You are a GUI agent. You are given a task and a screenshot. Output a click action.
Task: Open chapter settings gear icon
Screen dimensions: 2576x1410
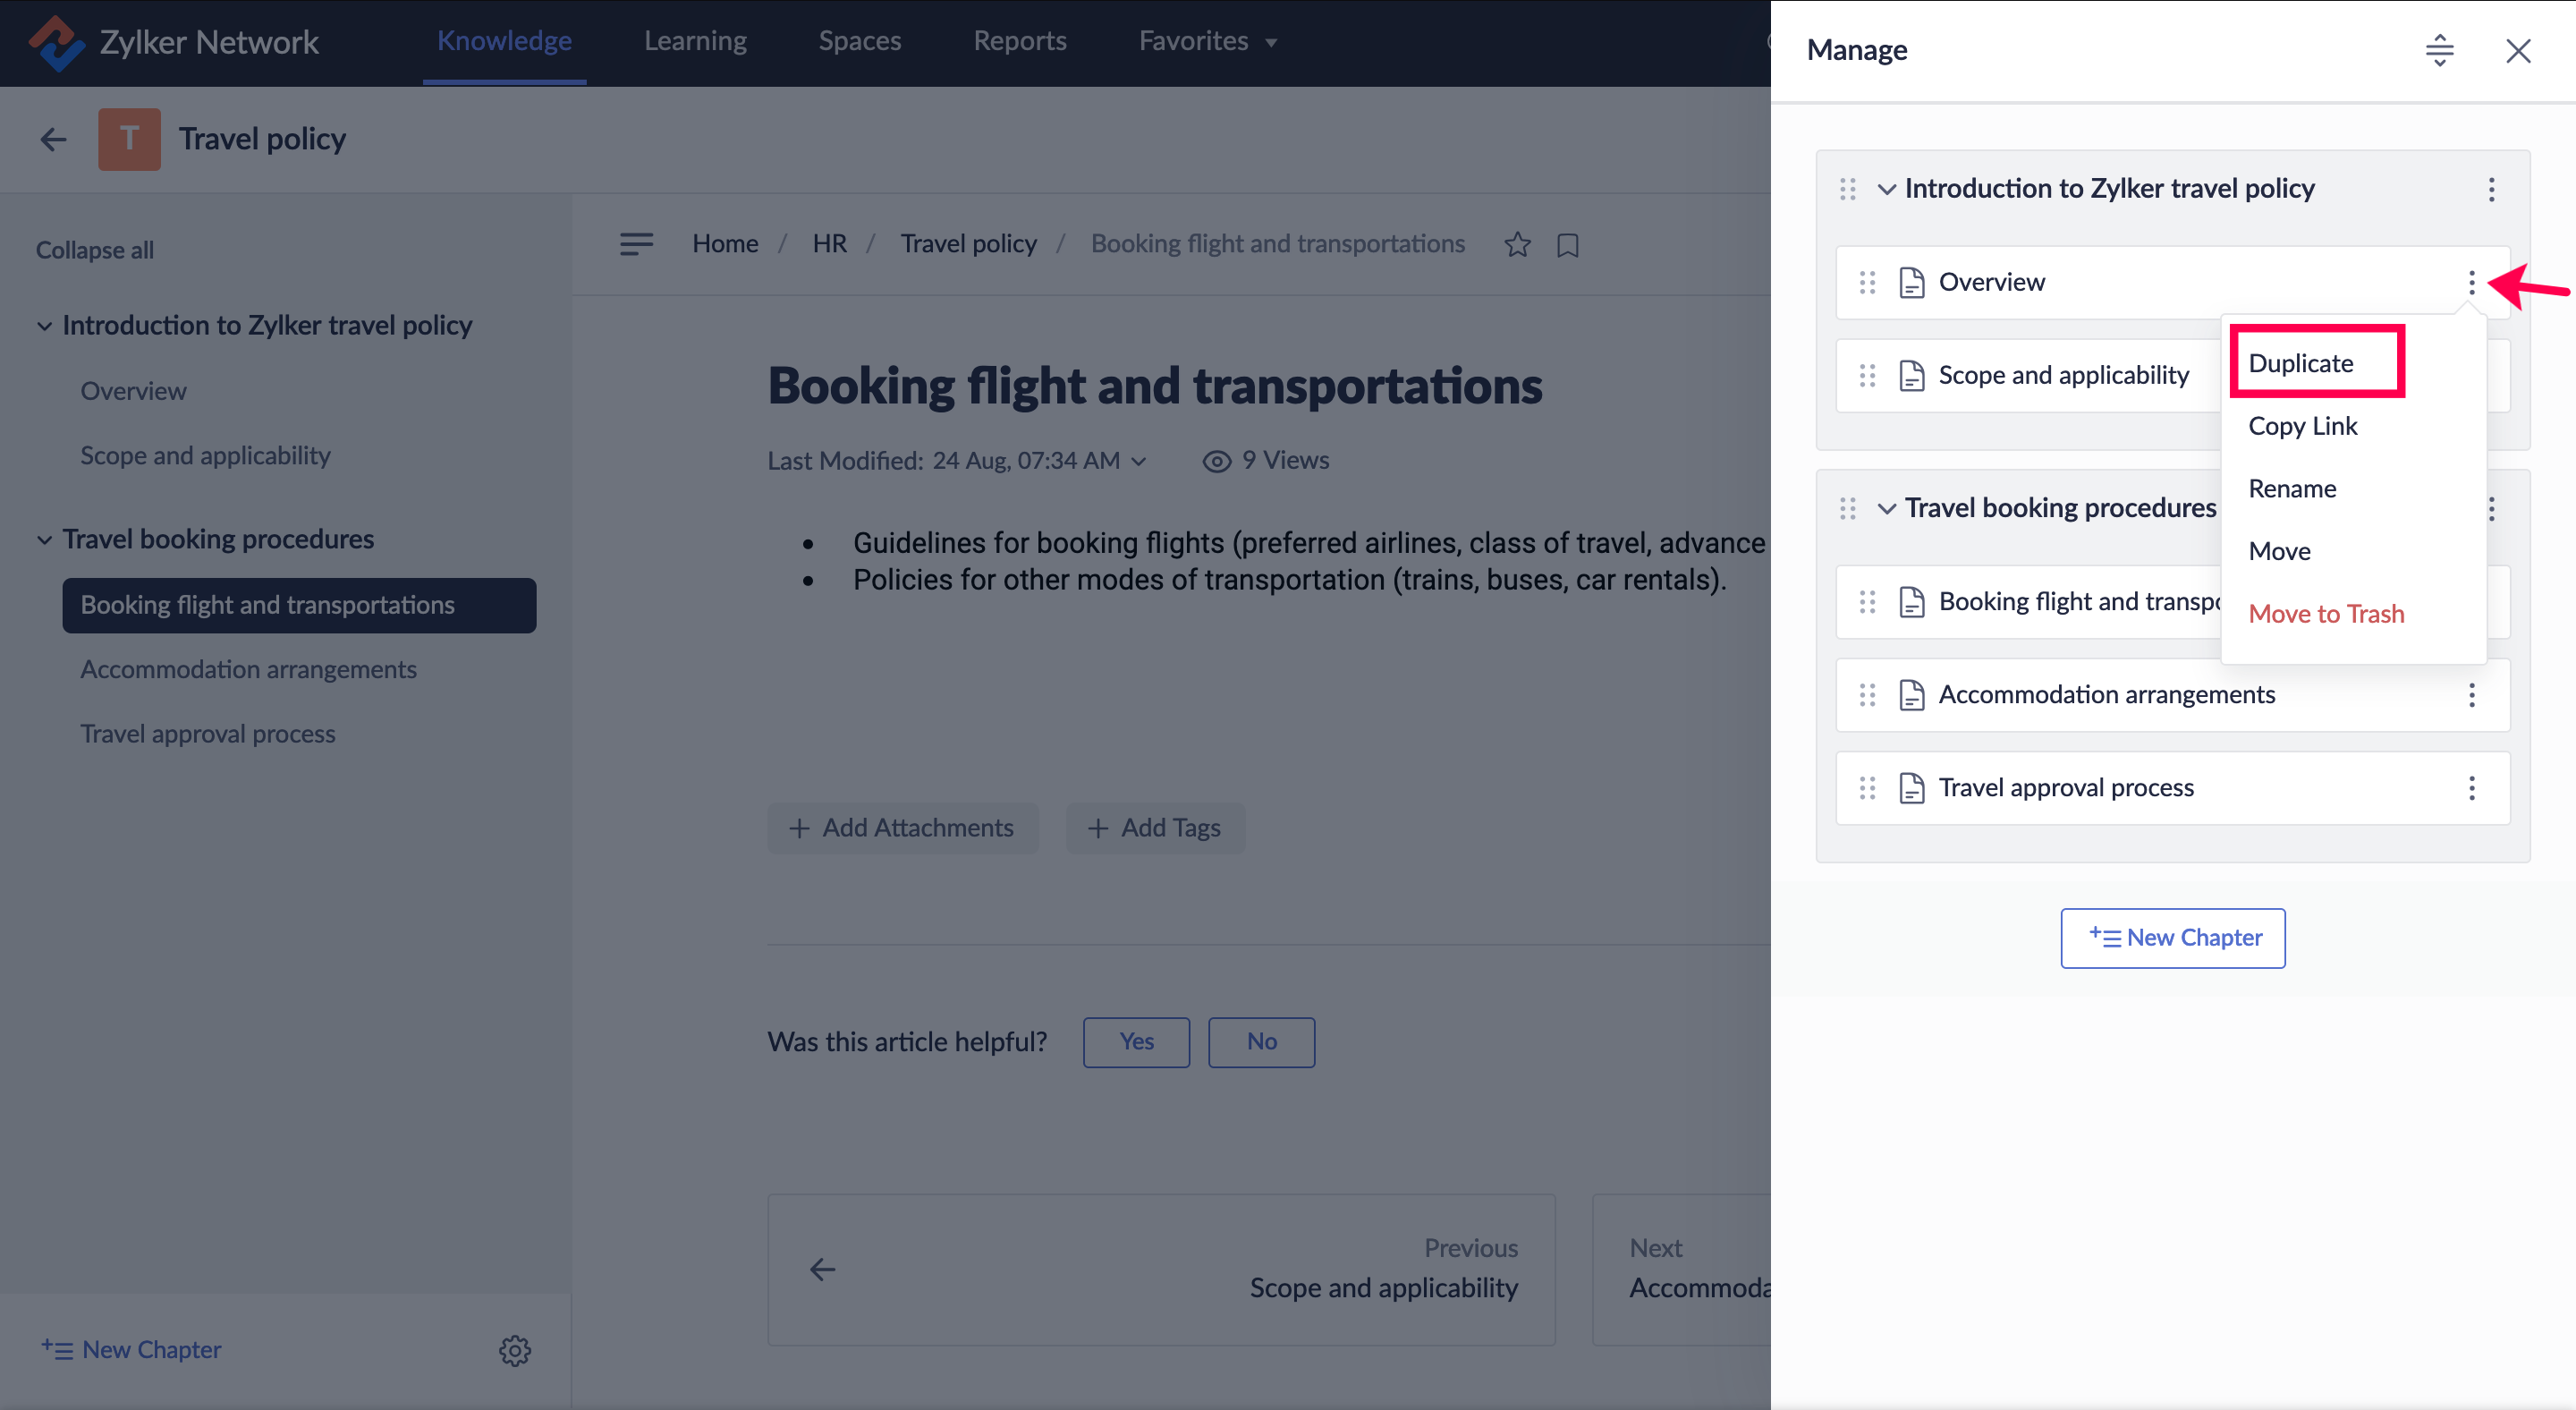coord(514,1350)
